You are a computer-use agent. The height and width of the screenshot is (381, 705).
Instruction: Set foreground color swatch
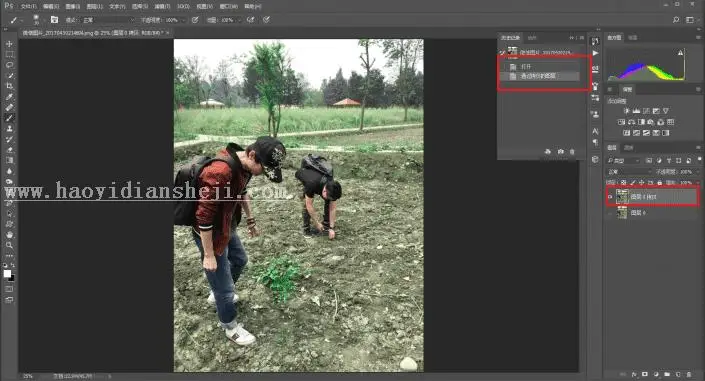click(7, 273)
